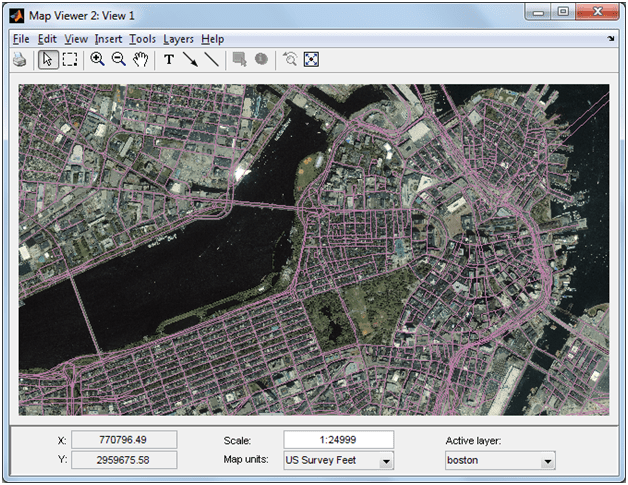Open the Insert menu

pyautogui.click(x=108, y=39)
